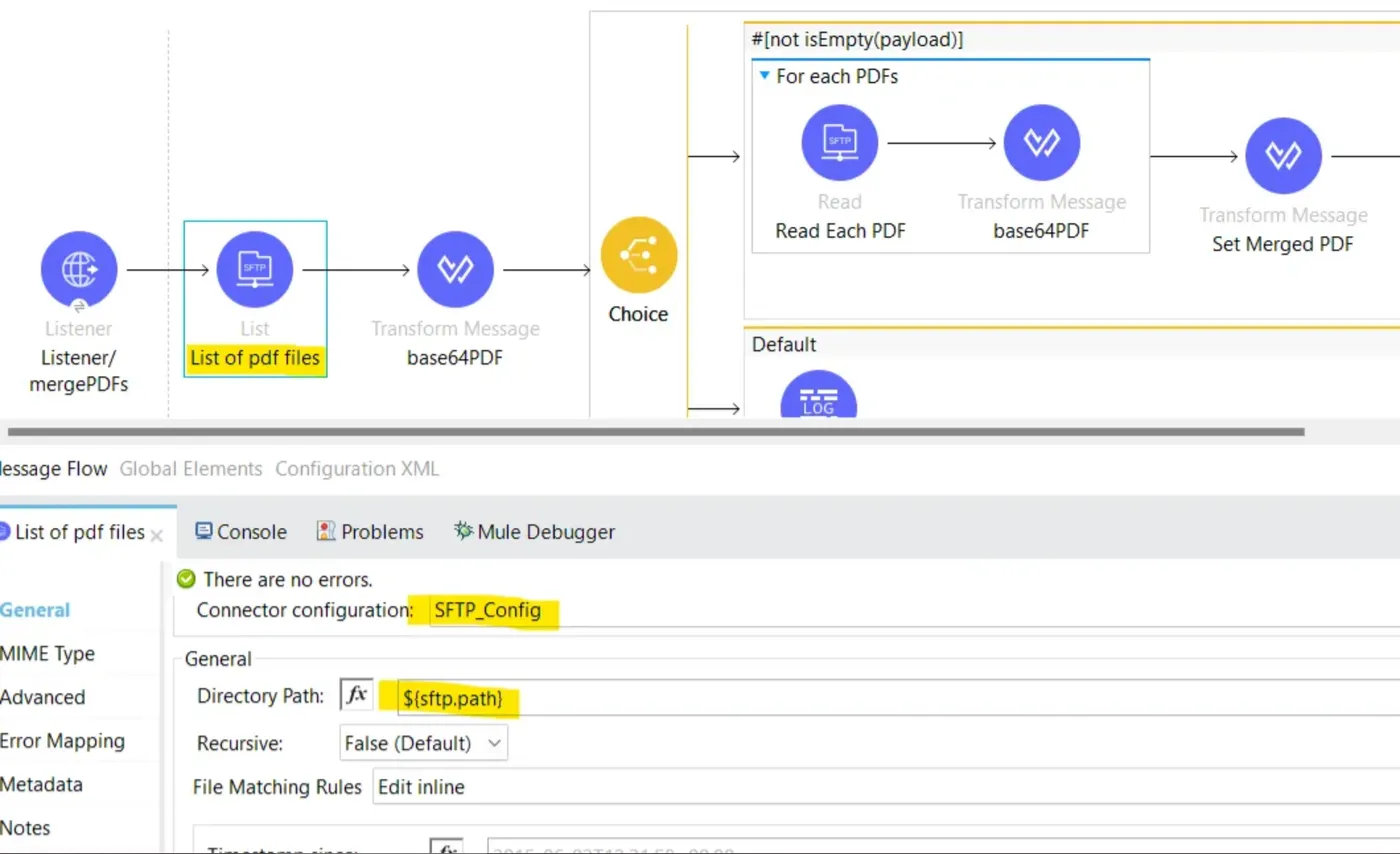The width and height of the screenshot is (1400, 854).
Task: Click the fx button beside Directory Path
Action: click(x=357, y=695)
